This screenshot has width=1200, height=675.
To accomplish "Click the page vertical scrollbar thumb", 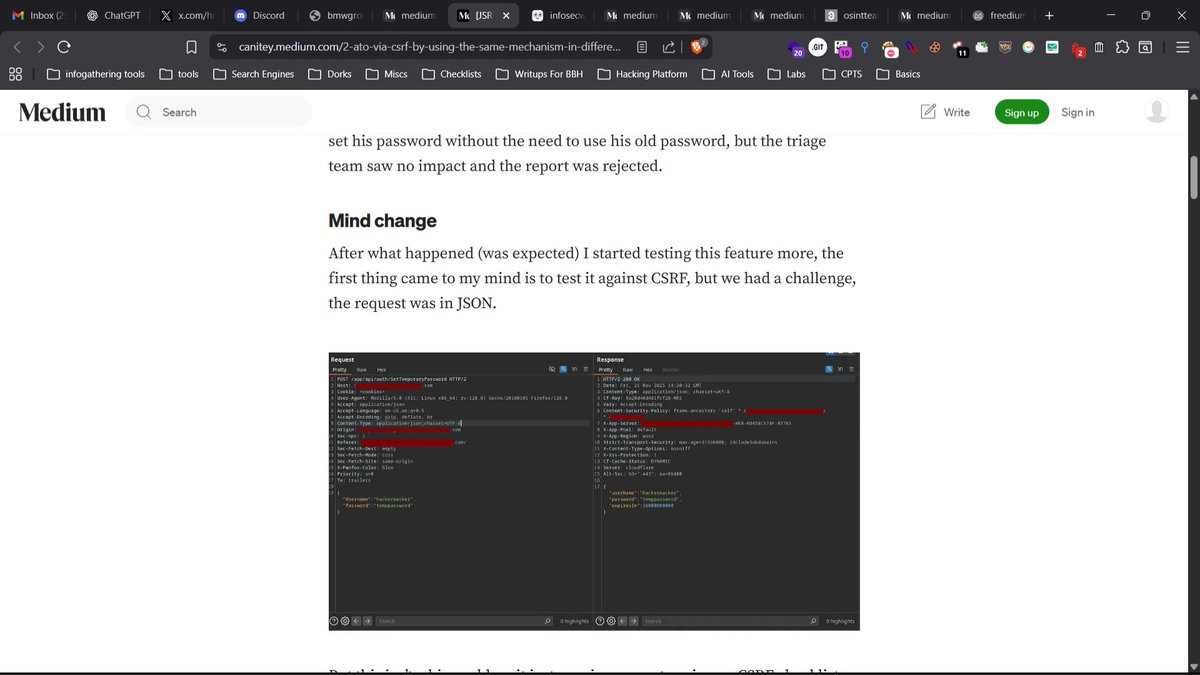I will [x=1193, y=178].
